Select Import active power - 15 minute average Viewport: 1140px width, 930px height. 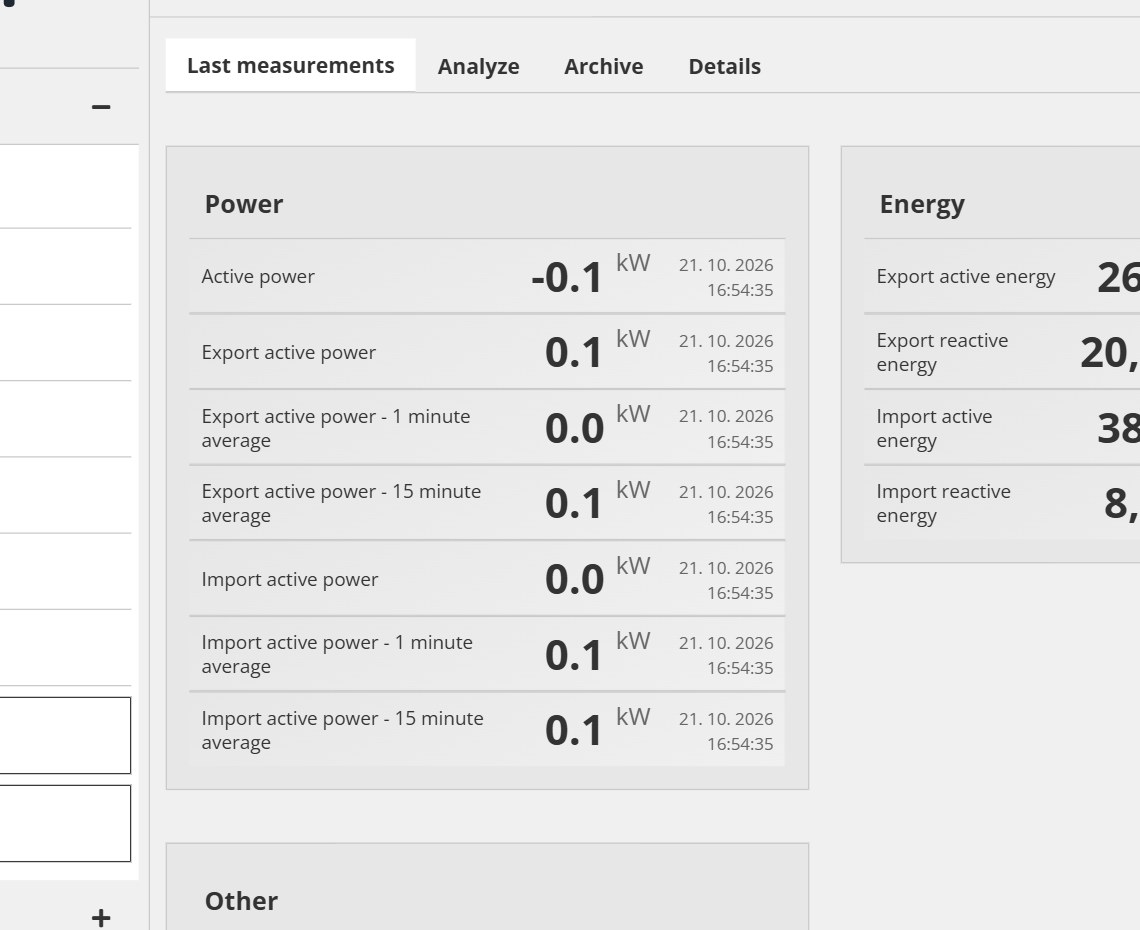[342, 730]
